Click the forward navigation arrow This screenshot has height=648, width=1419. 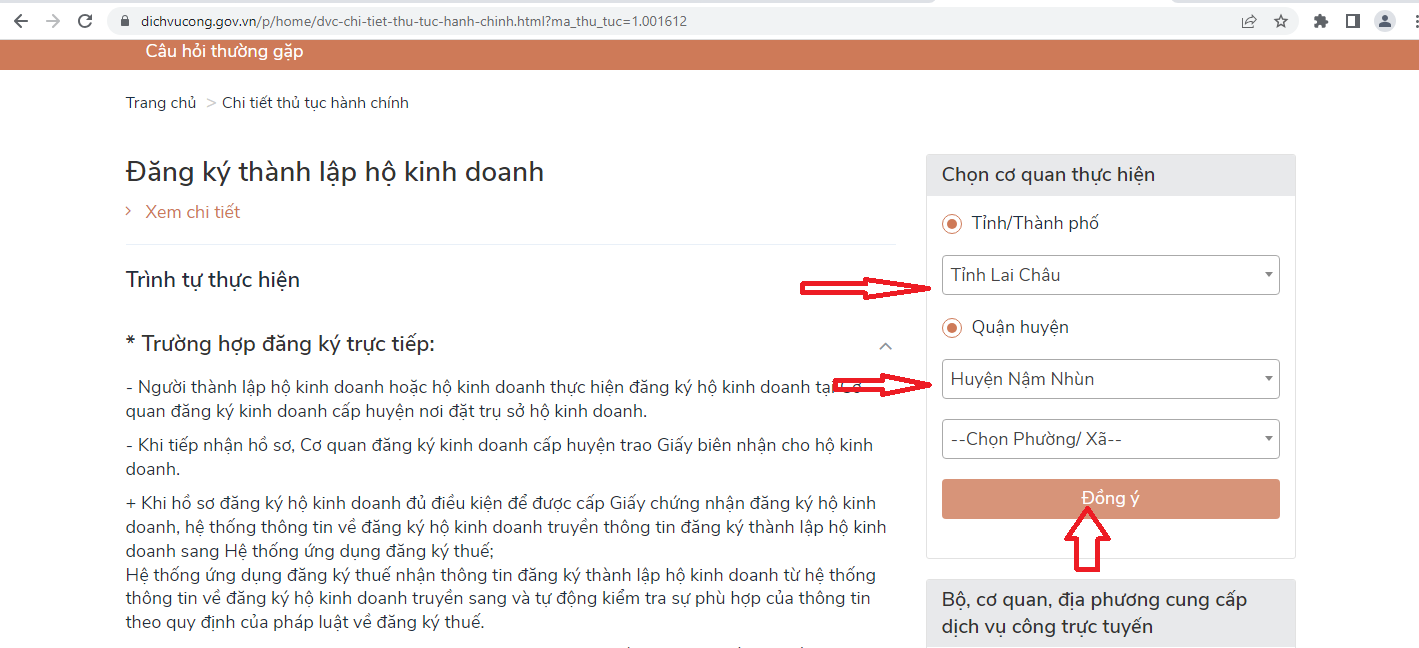[x=52, y=20]
